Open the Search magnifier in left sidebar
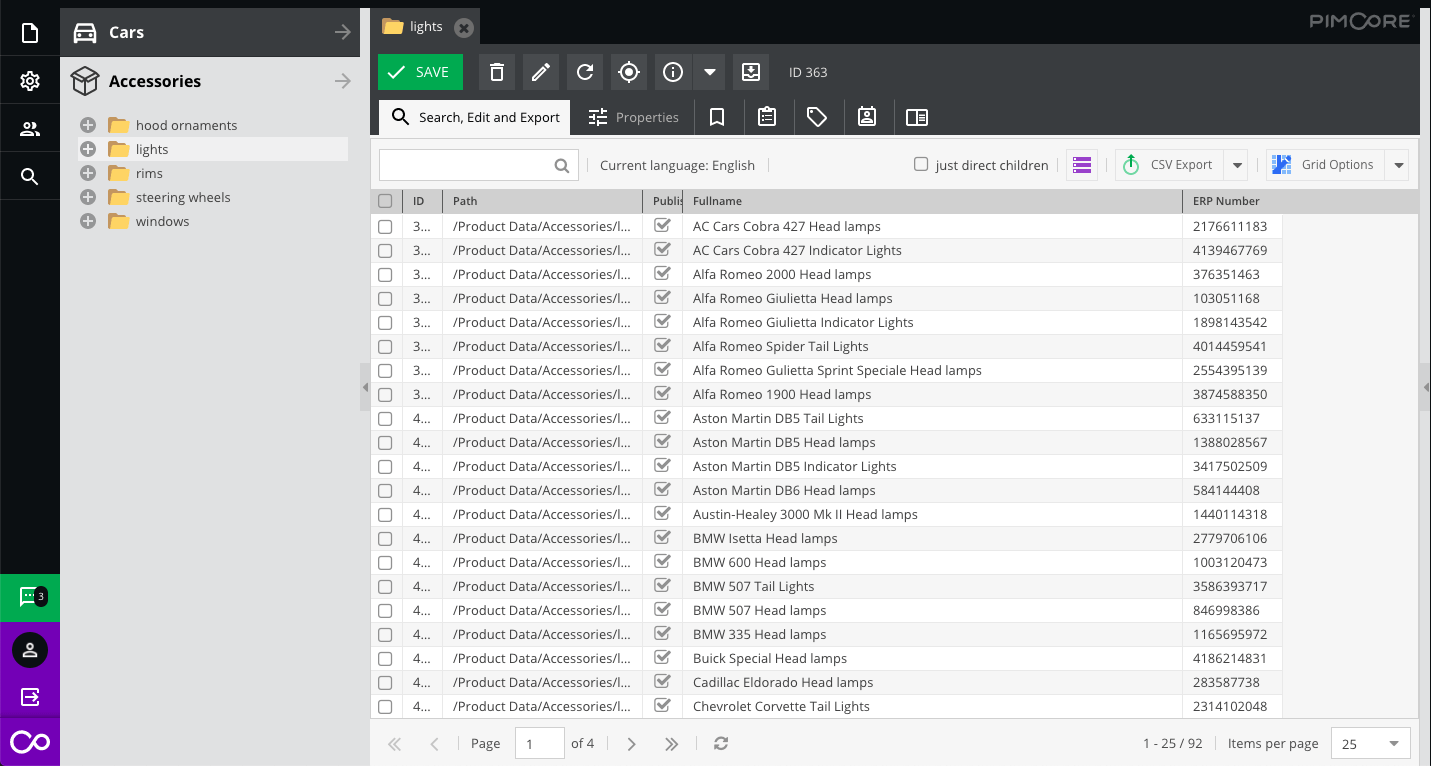 30,177
